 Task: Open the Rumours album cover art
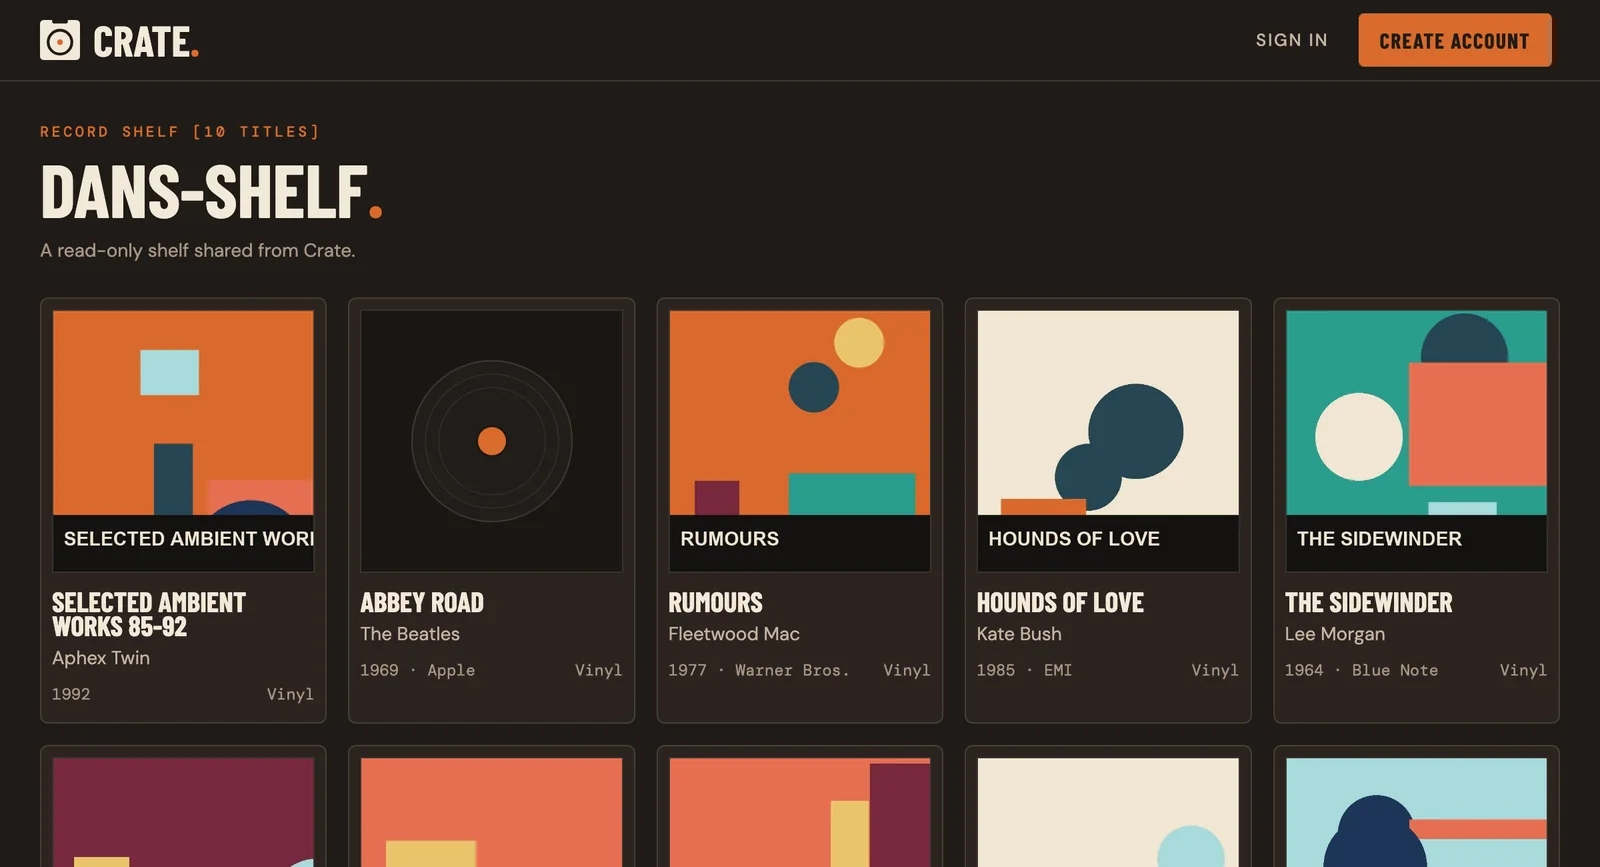pyautogui.click(x=800, y=441)
